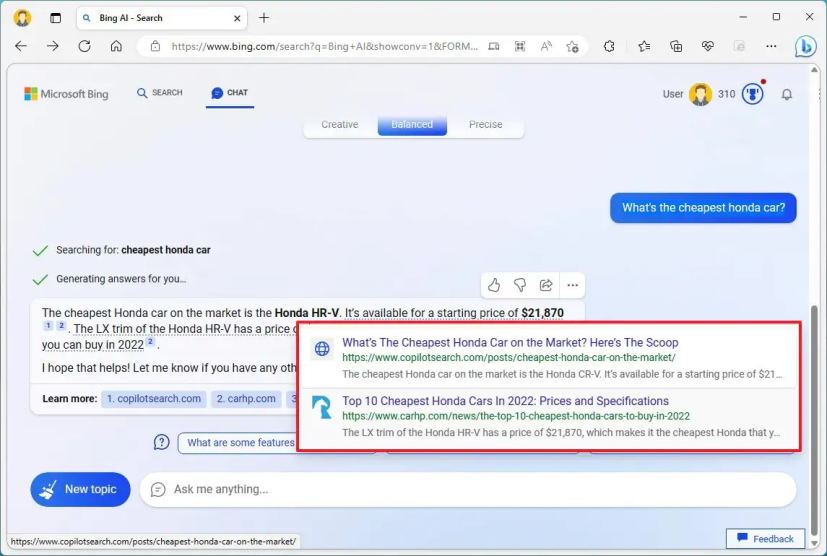Image resolution: width=827 pixels, height=556 pixels.
Task: Open the Collections icon
Action: point(676,46)
